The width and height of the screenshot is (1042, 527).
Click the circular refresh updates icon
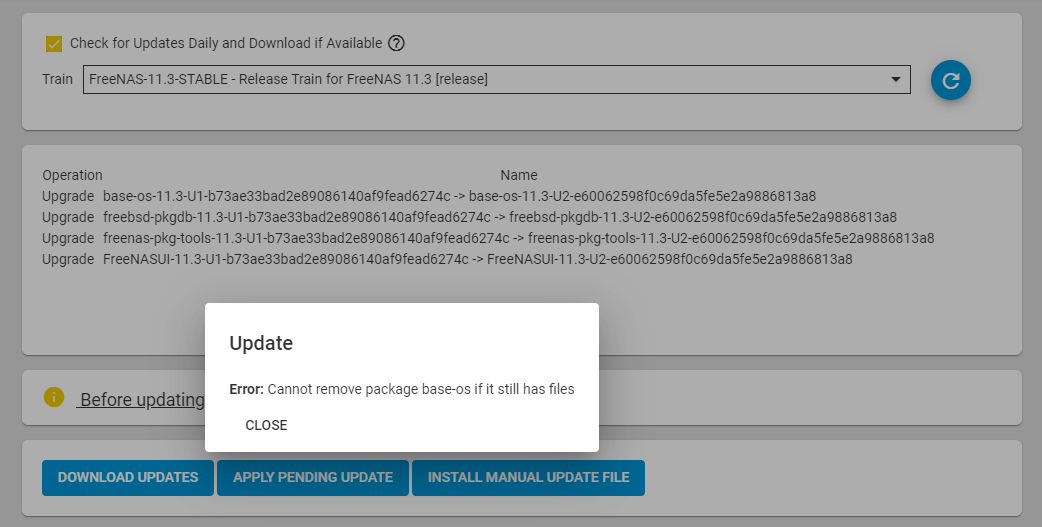(x=950, y=80)
